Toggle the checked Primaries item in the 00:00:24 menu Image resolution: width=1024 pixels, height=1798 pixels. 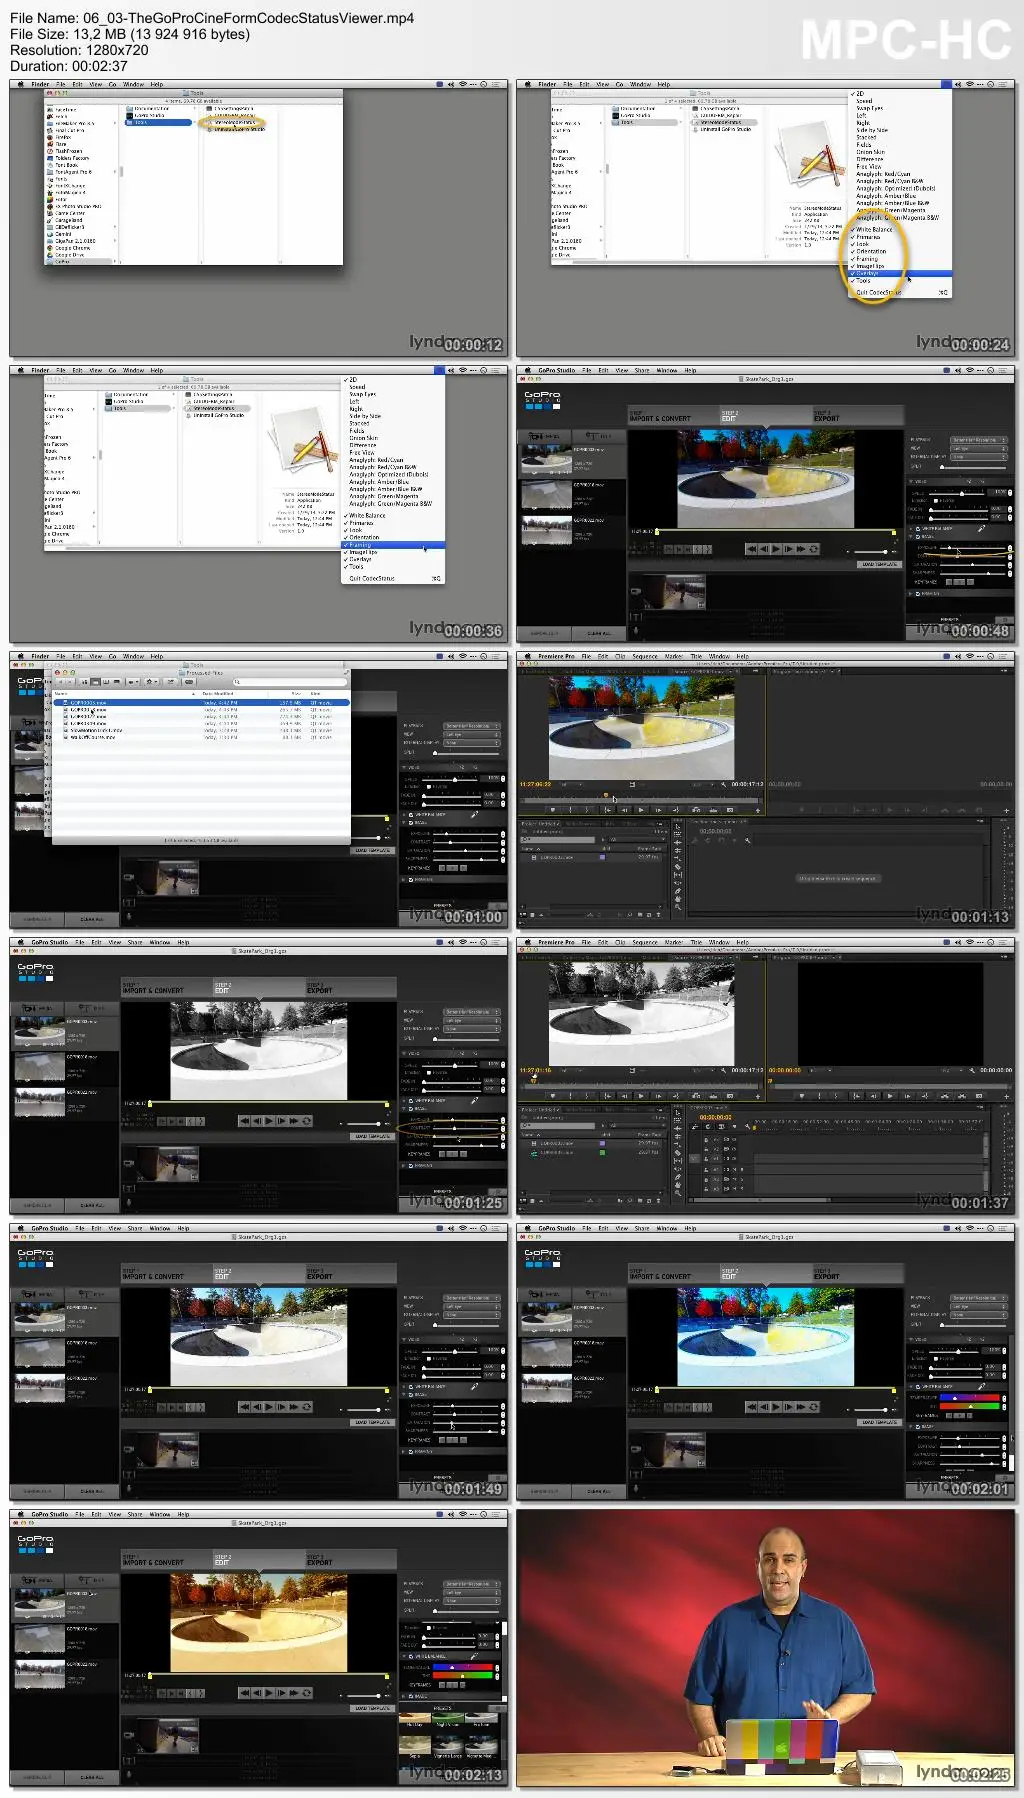pyautogui.click(x=900, y=237)
